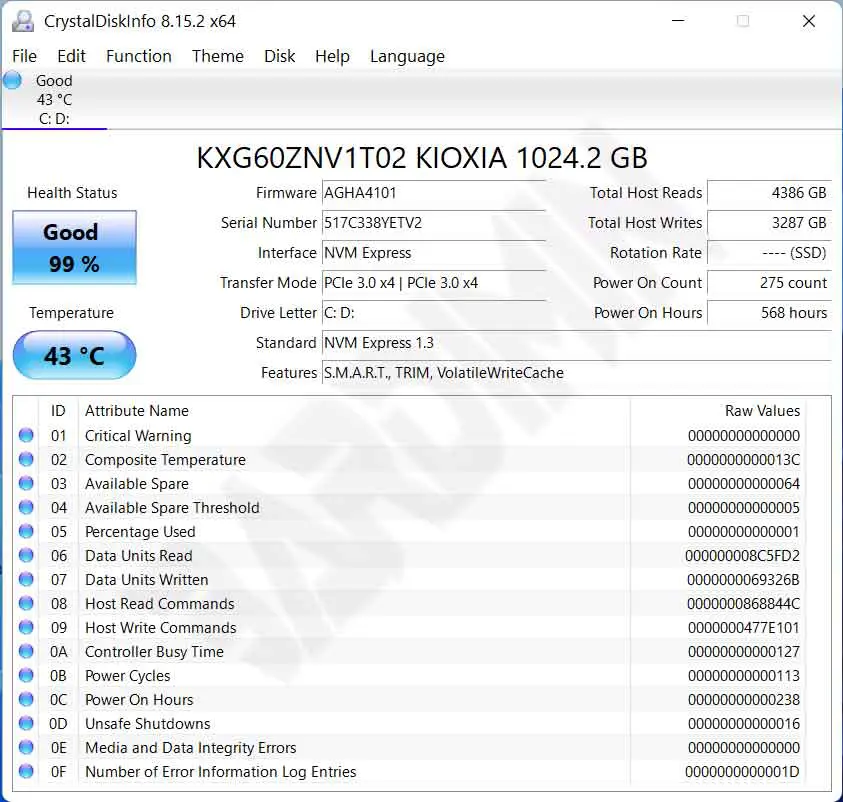The width and height of the screenshot is (843, 802).
Task: Click raw value 00000000000238
Action: (744, 700)
